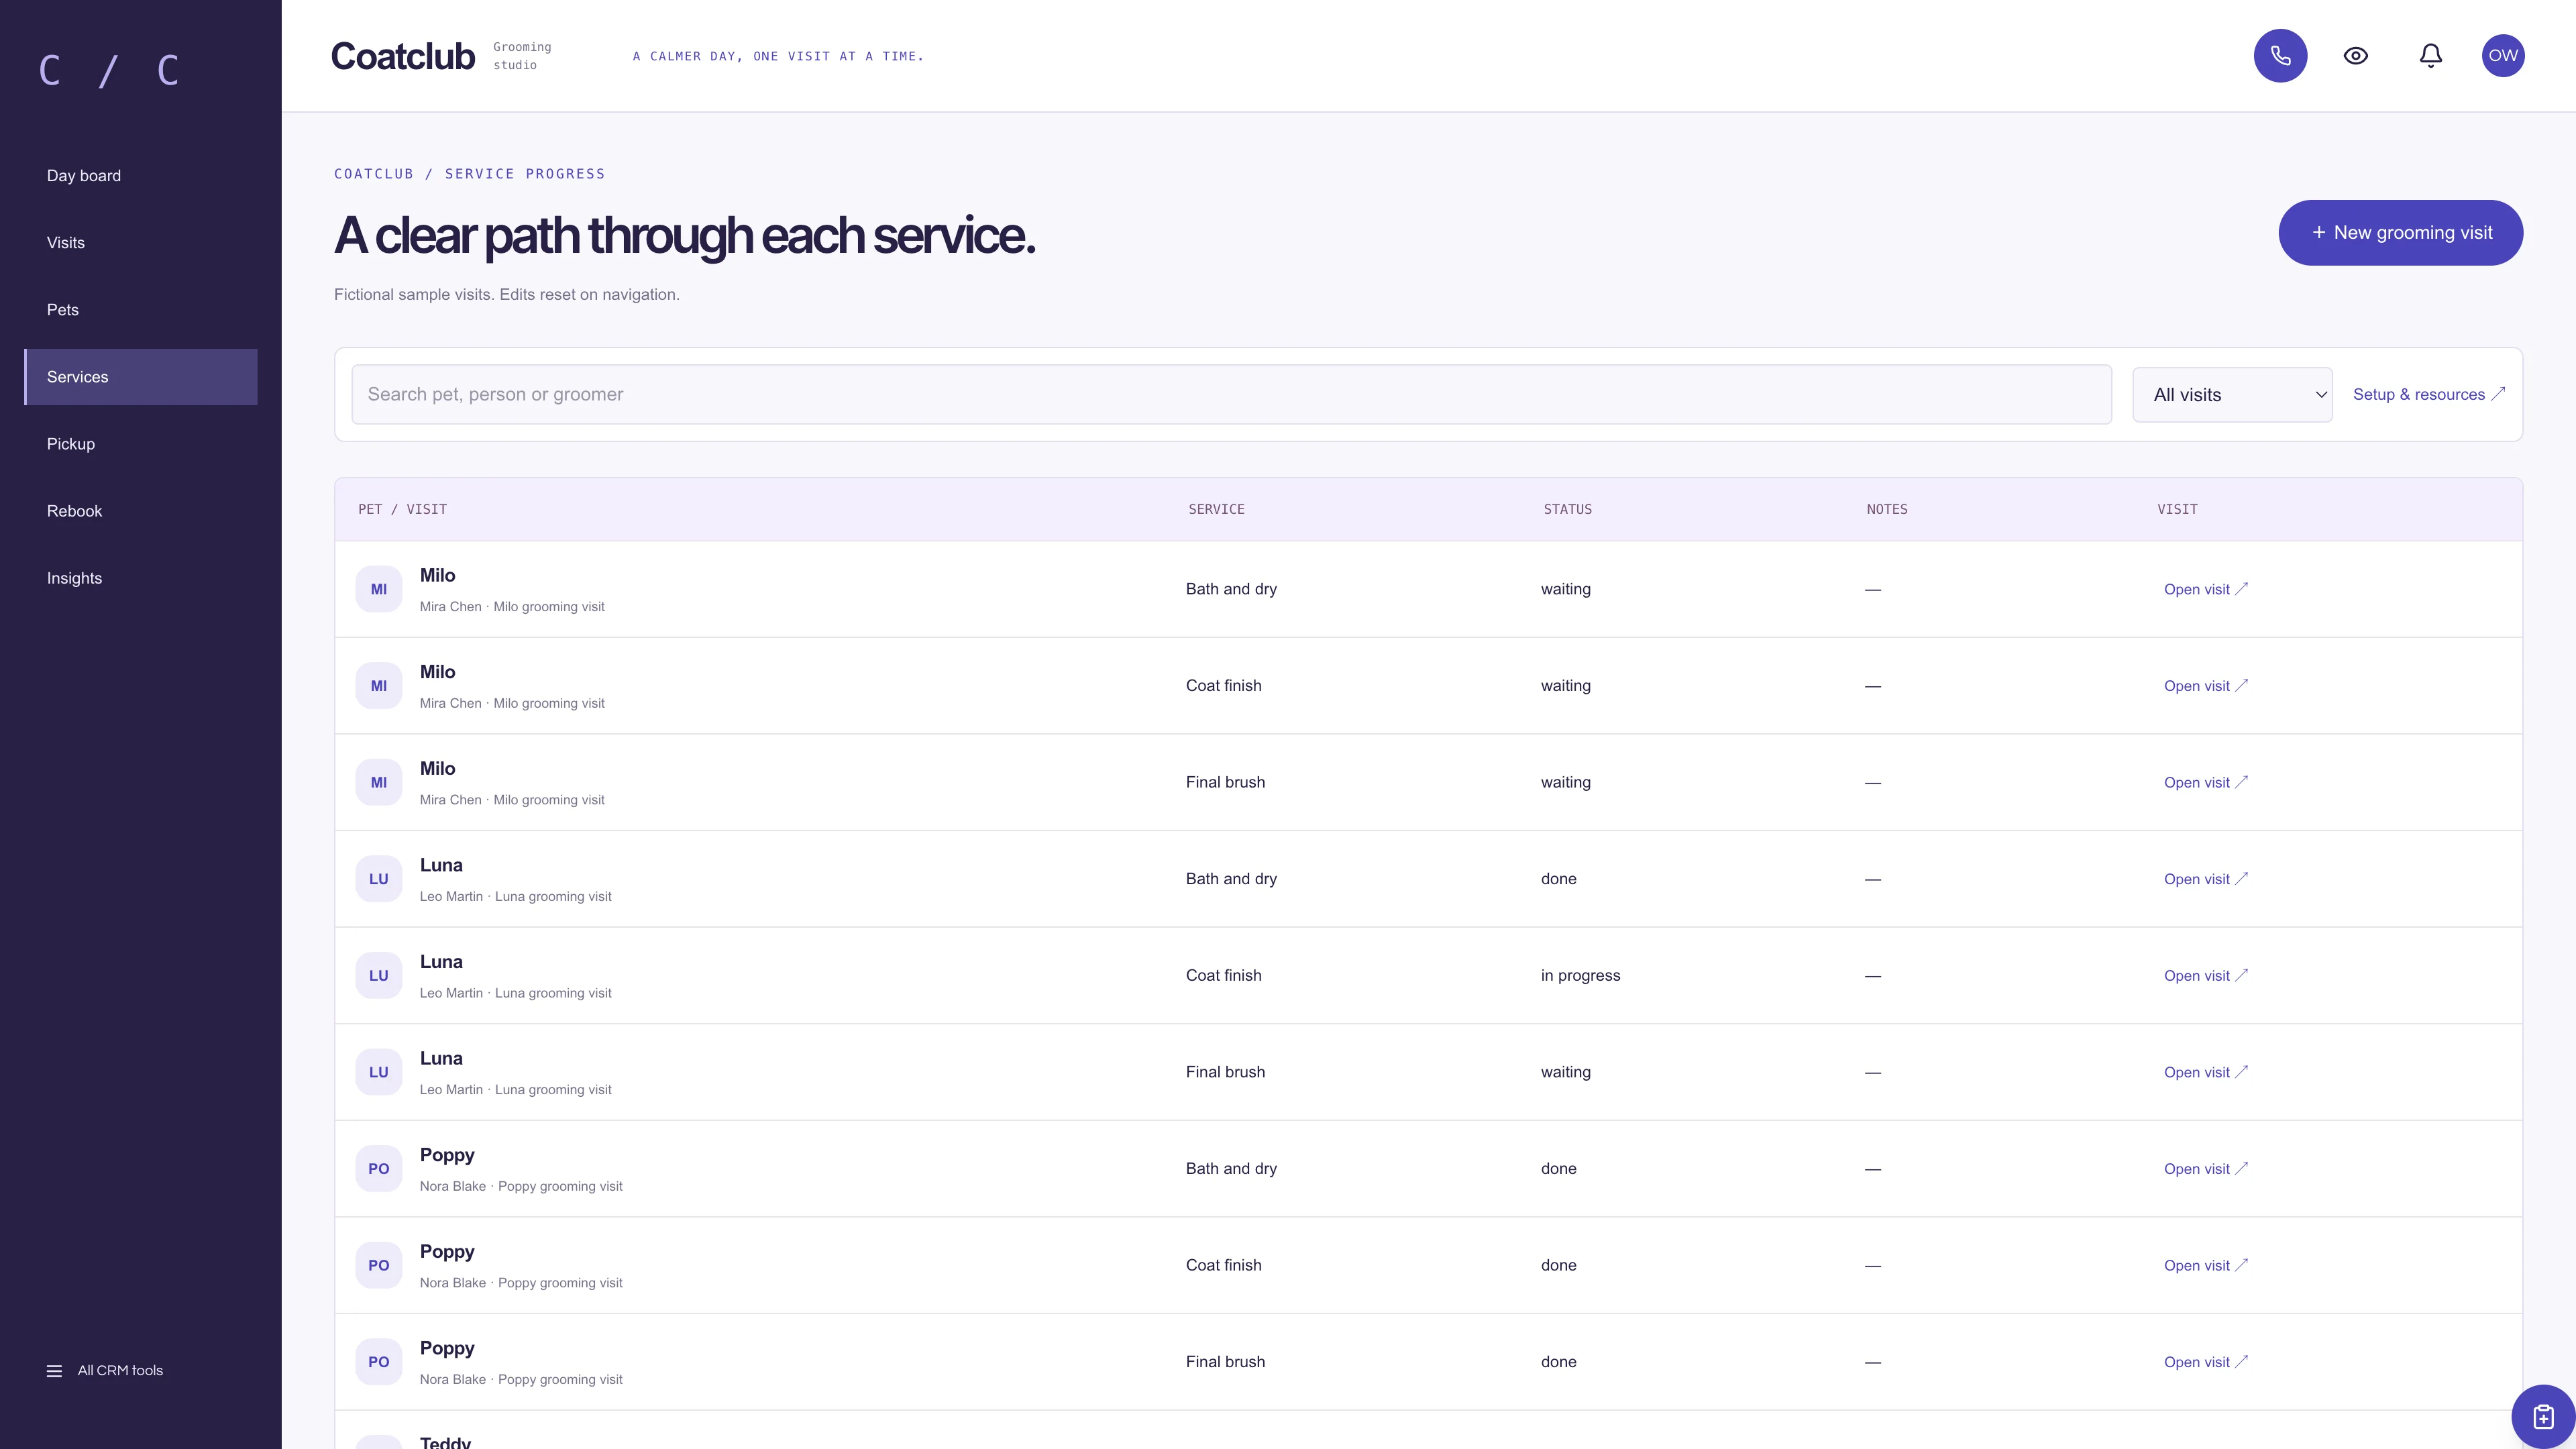This screenshot has width=2576, height=1449.
Task: Click the LU avatar in Luna Bath and dry row
Action: (379, 879)
